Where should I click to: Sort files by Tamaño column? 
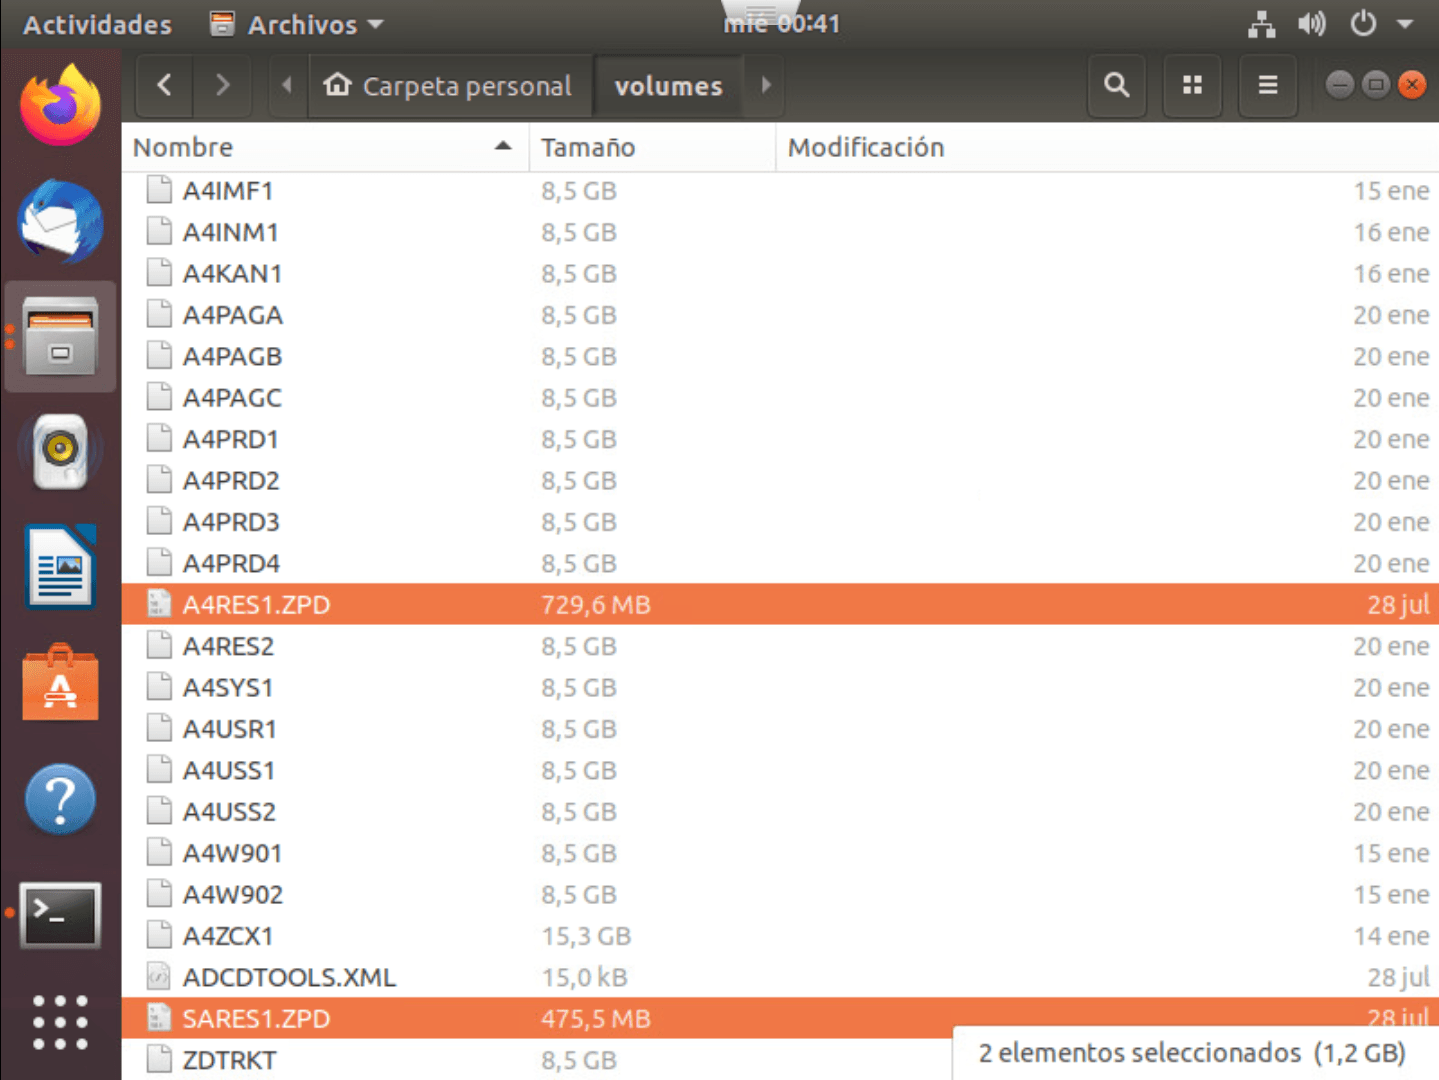click(x=588, y=148)
